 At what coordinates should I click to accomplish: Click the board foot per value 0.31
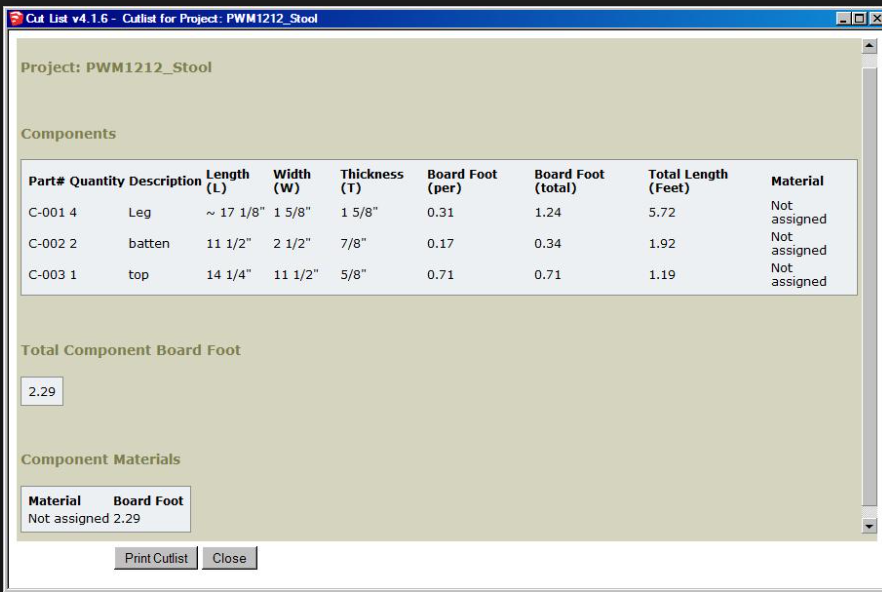pyautogui.click(x=440, y=212)
